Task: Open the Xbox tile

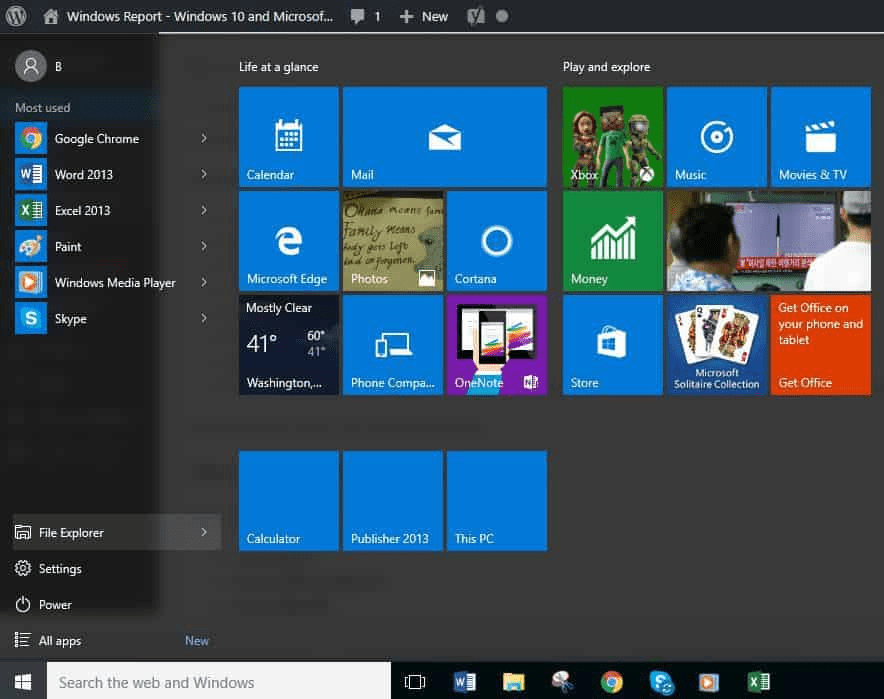Action: 611,137
